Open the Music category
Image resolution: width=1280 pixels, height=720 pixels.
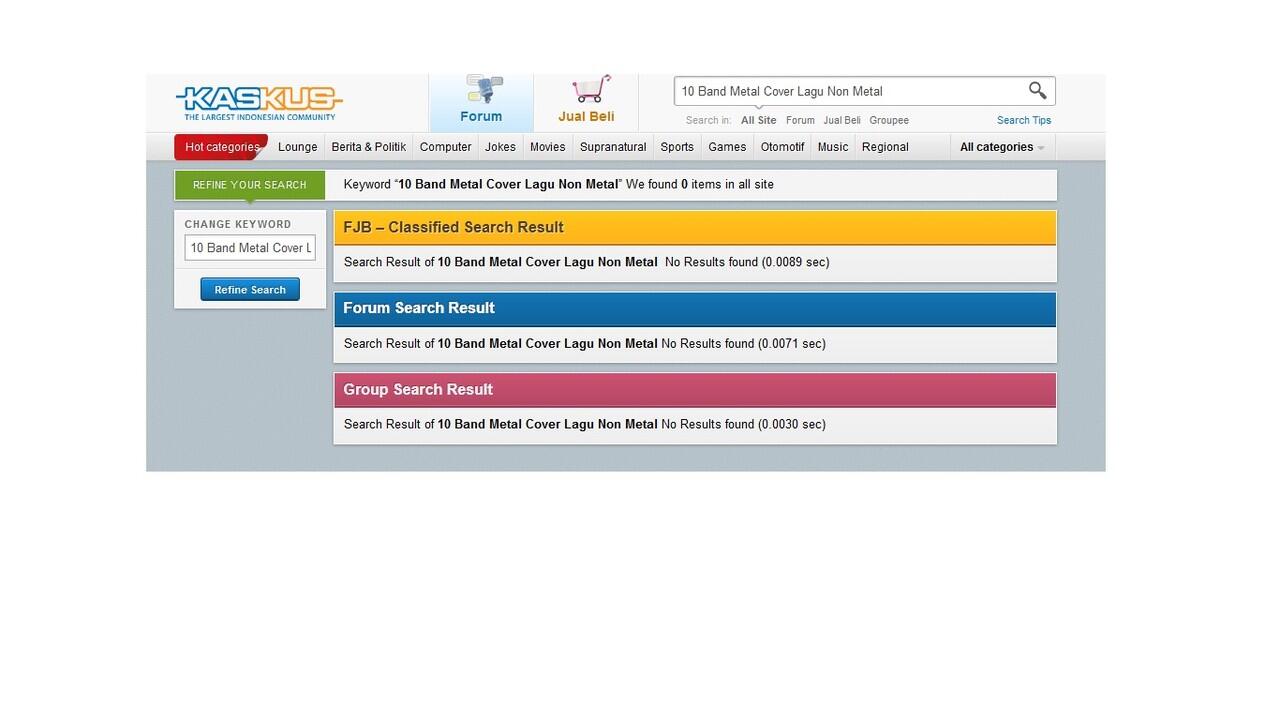(833, 147)
